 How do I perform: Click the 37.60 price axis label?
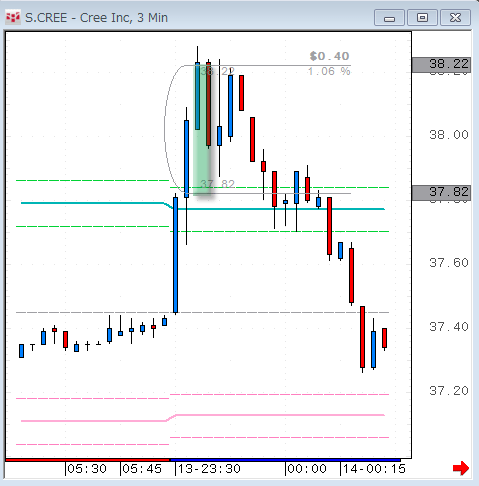click(x=449, y=263)
